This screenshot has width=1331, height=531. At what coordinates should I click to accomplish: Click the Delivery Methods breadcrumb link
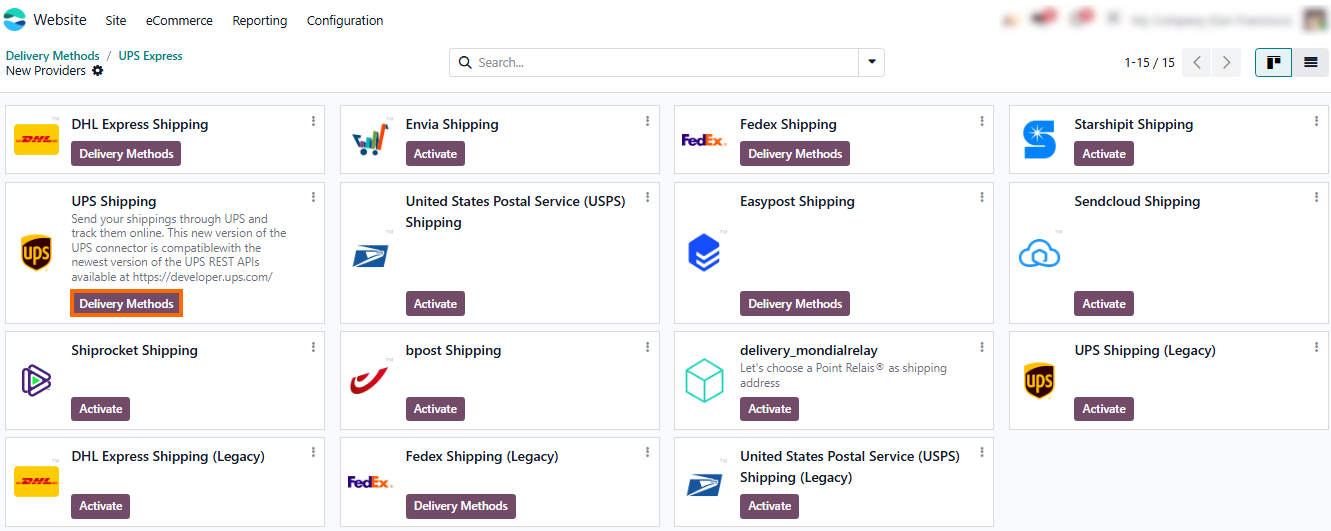point(53,56)
